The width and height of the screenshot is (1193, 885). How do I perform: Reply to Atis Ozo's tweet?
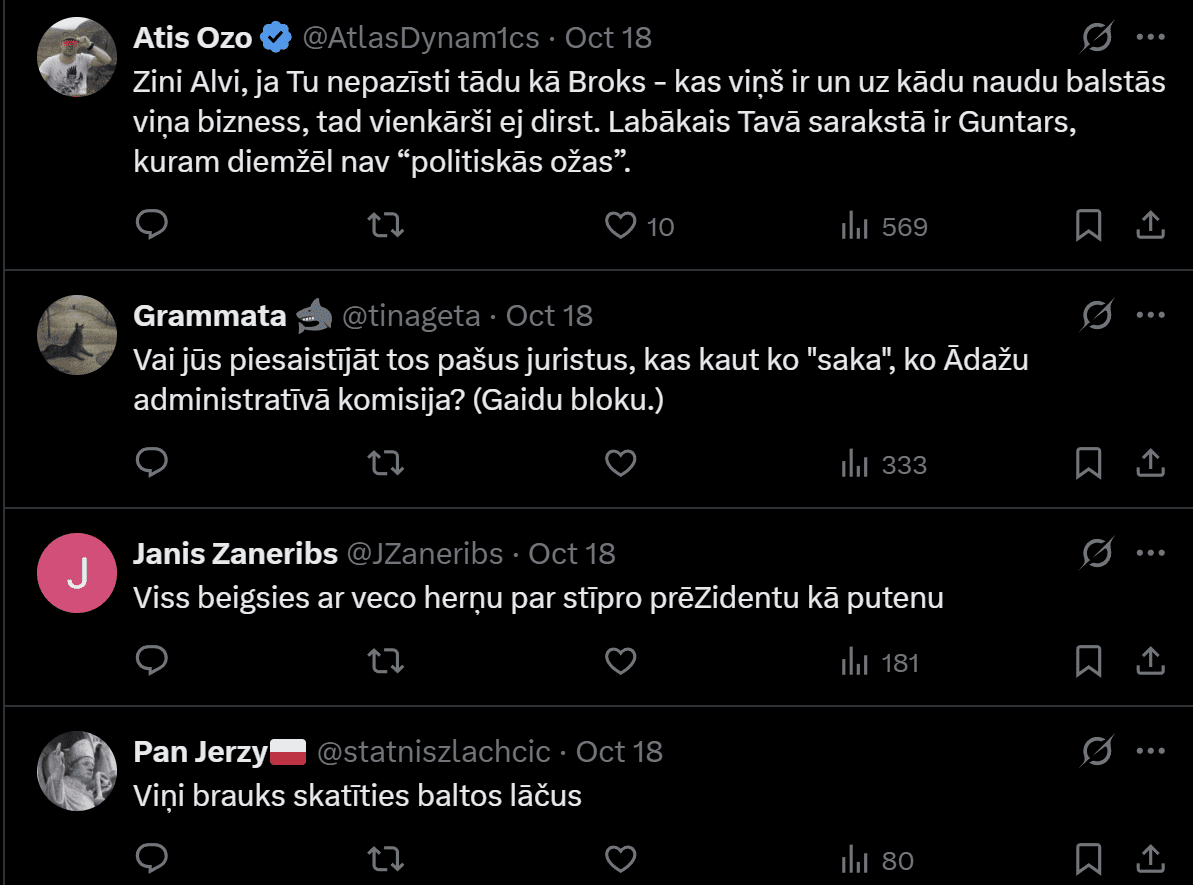click(151, 225)
